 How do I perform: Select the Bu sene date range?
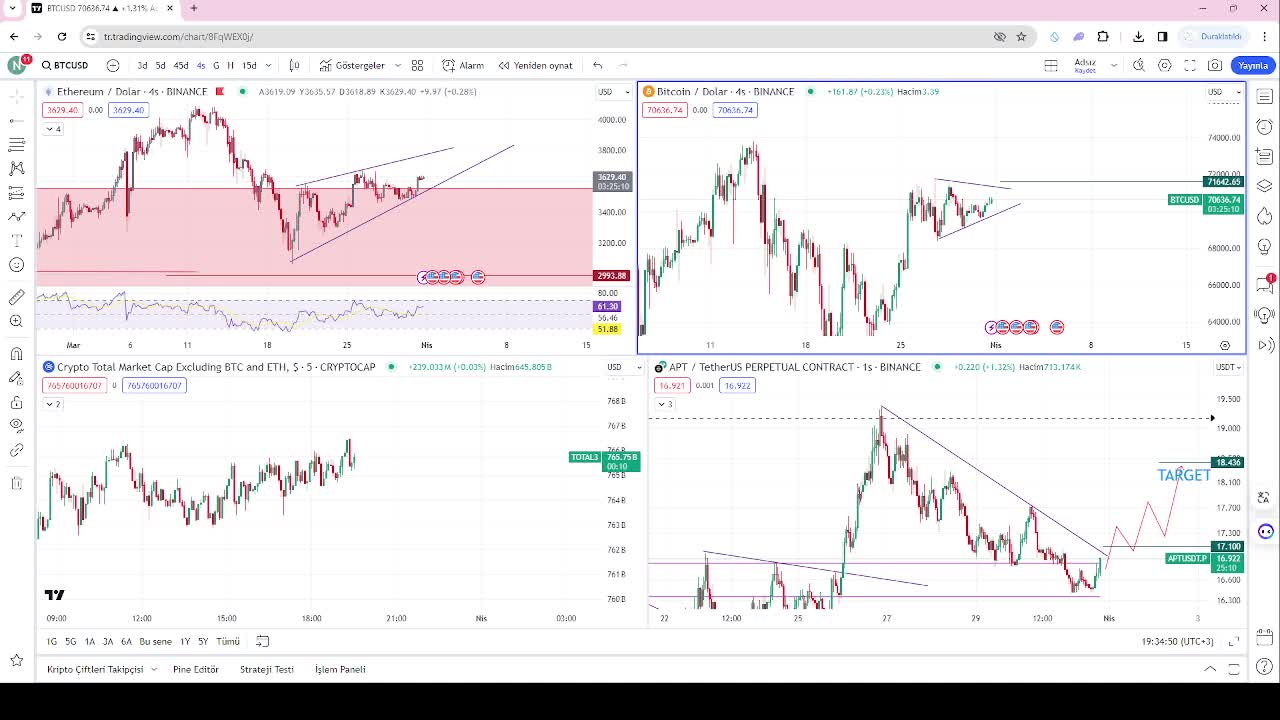pyautogui.click(x=155, y=641)
